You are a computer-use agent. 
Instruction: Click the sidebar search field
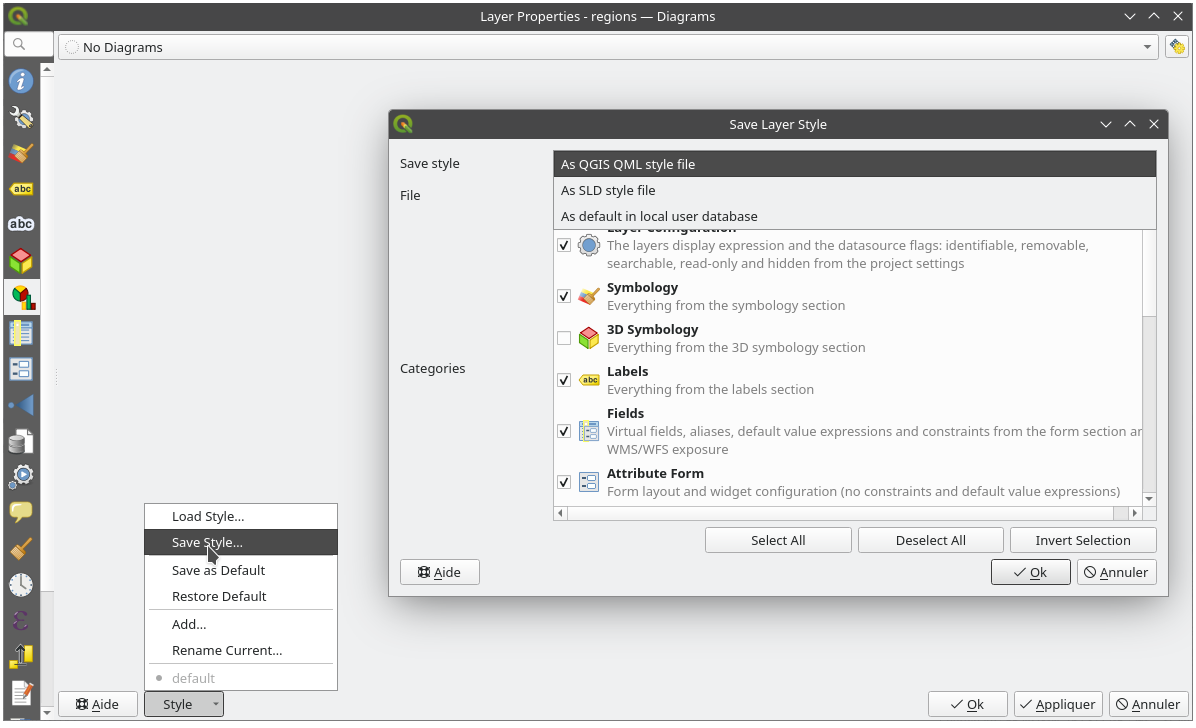(x=30, y=44)
